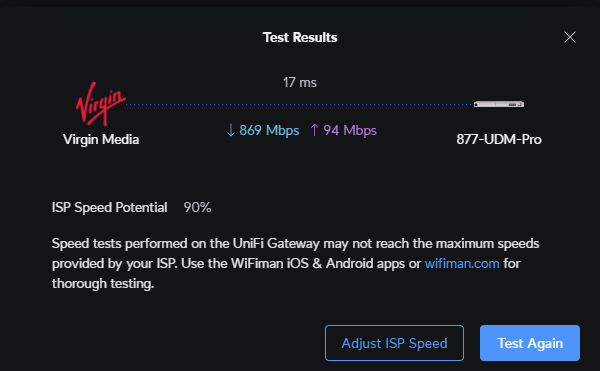
Task: Close the Test Results dialog
Action: [x=570, y=37]
